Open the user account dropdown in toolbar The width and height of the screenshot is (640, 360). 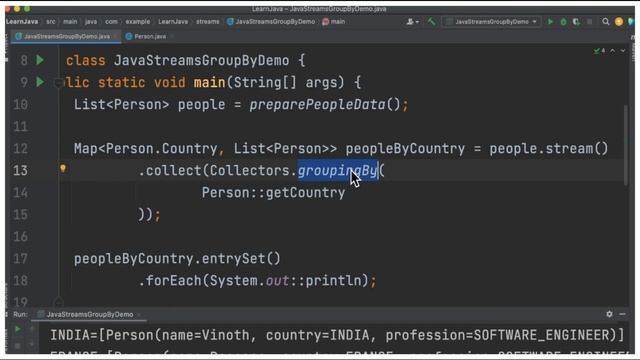coord(412,22)
